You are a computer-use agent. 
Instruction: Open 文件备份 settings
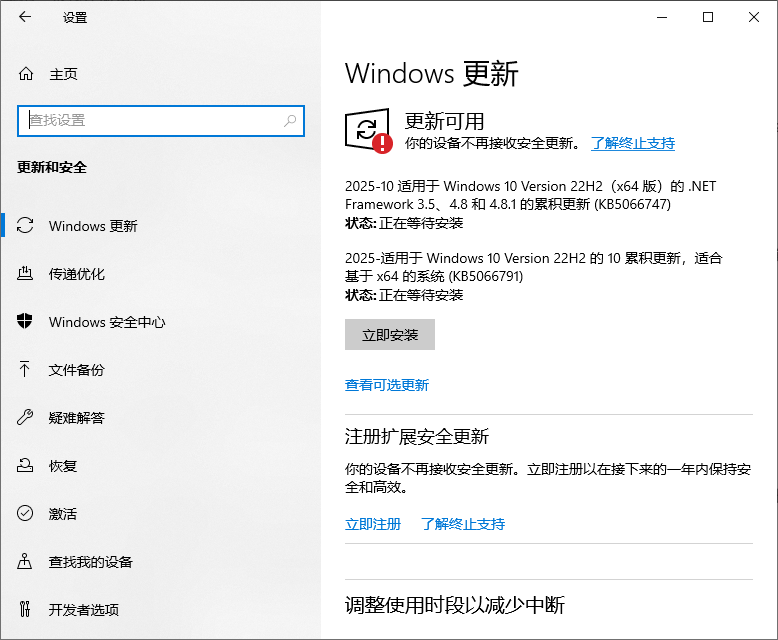tap(76, 370)
